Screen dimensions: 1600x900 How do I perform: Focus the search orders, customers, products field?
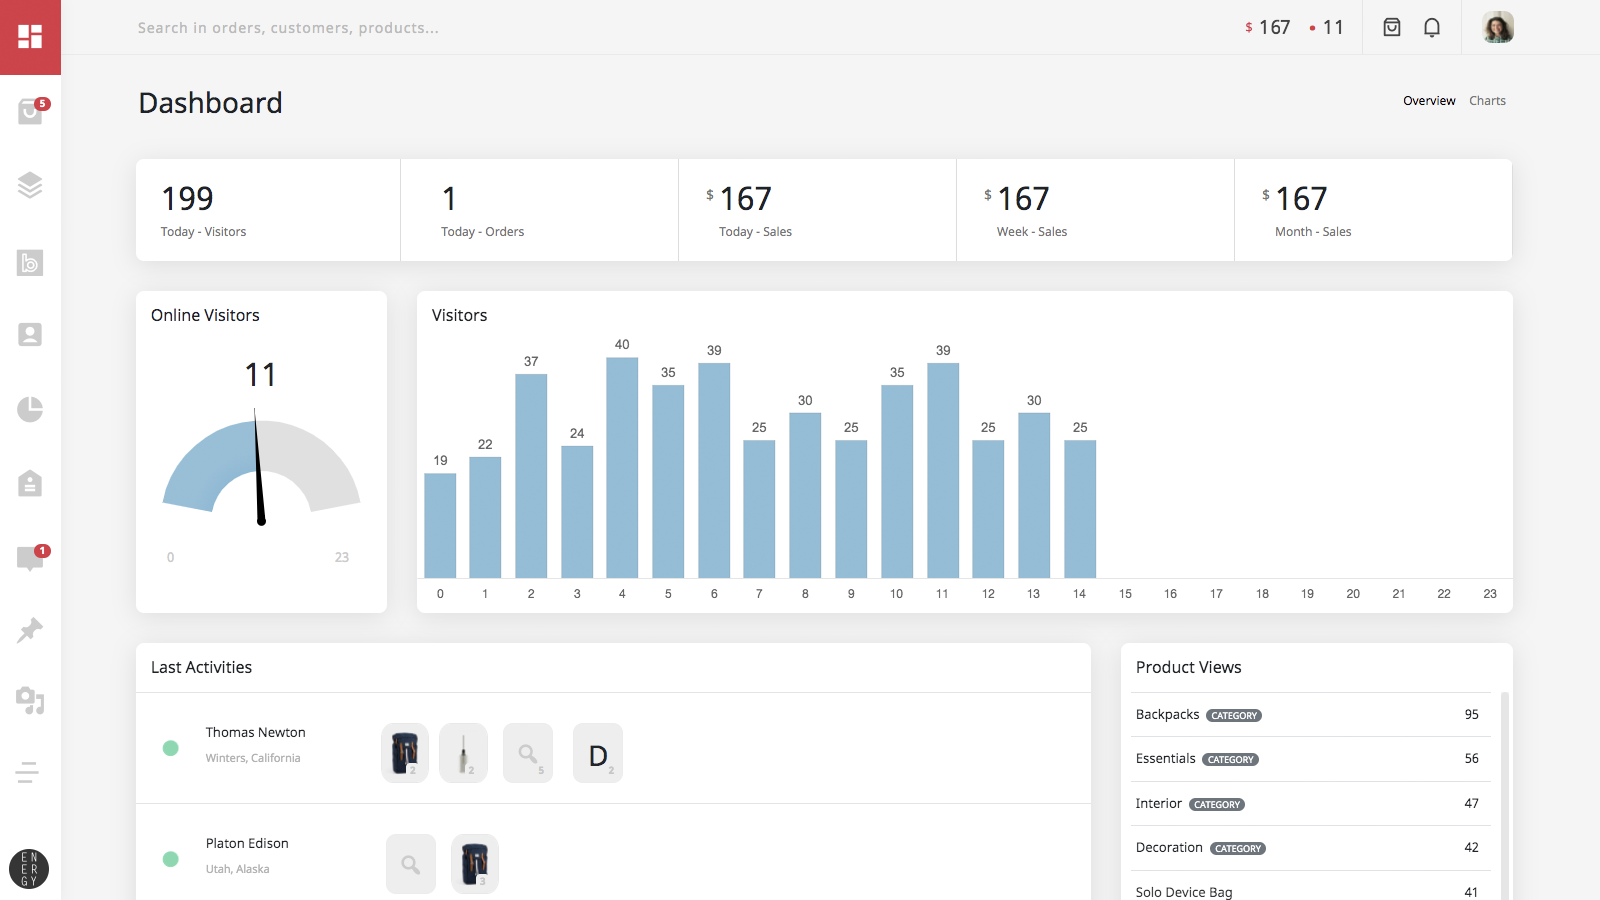[x=288, y=28]
